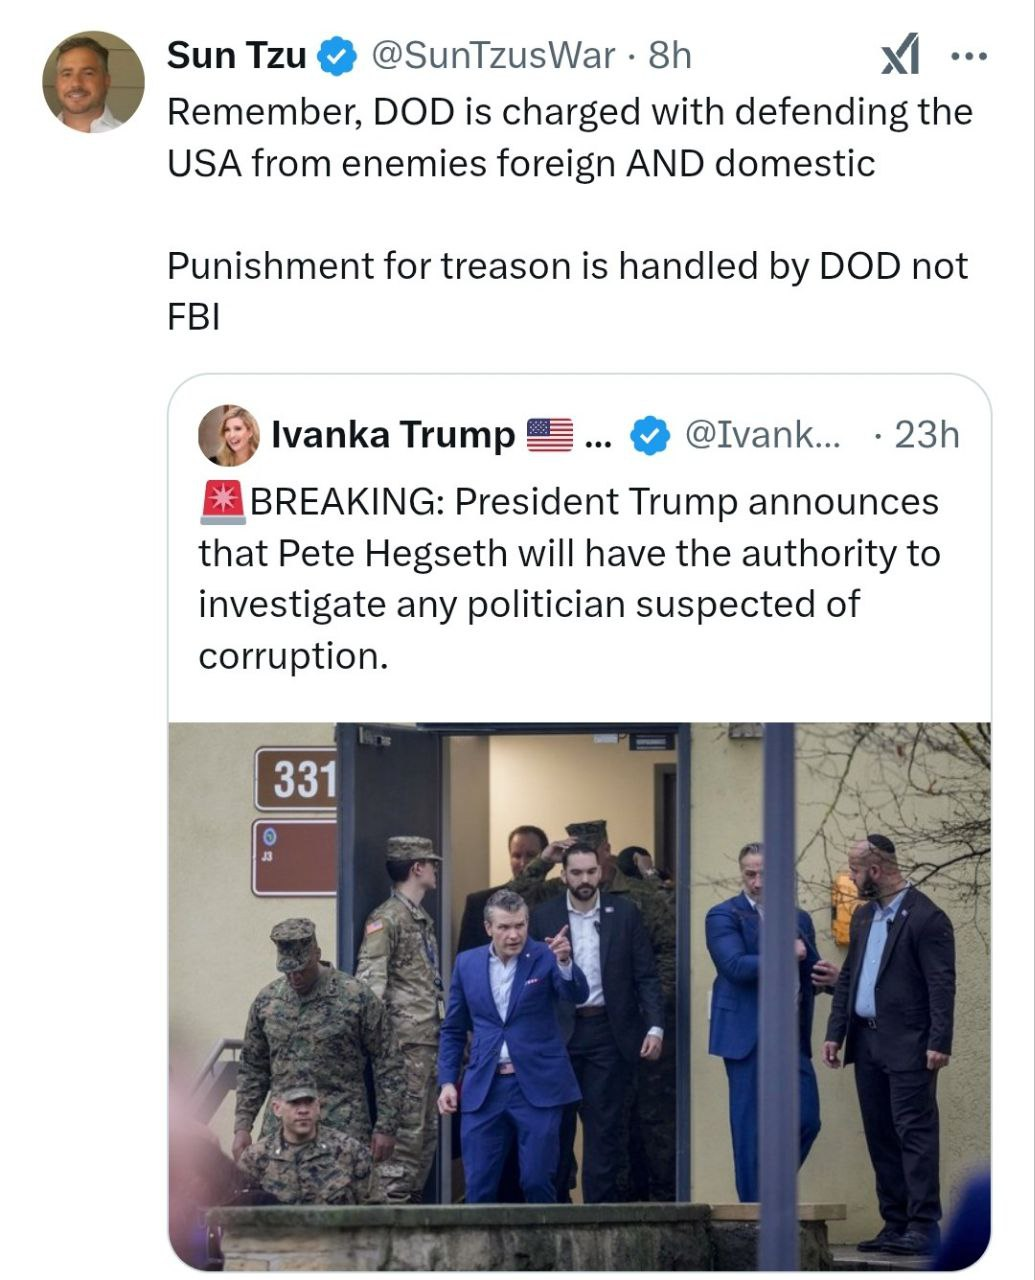Click the quoted post's verified badge
Screen dimensions: 1035x1280
pos(650,436)
